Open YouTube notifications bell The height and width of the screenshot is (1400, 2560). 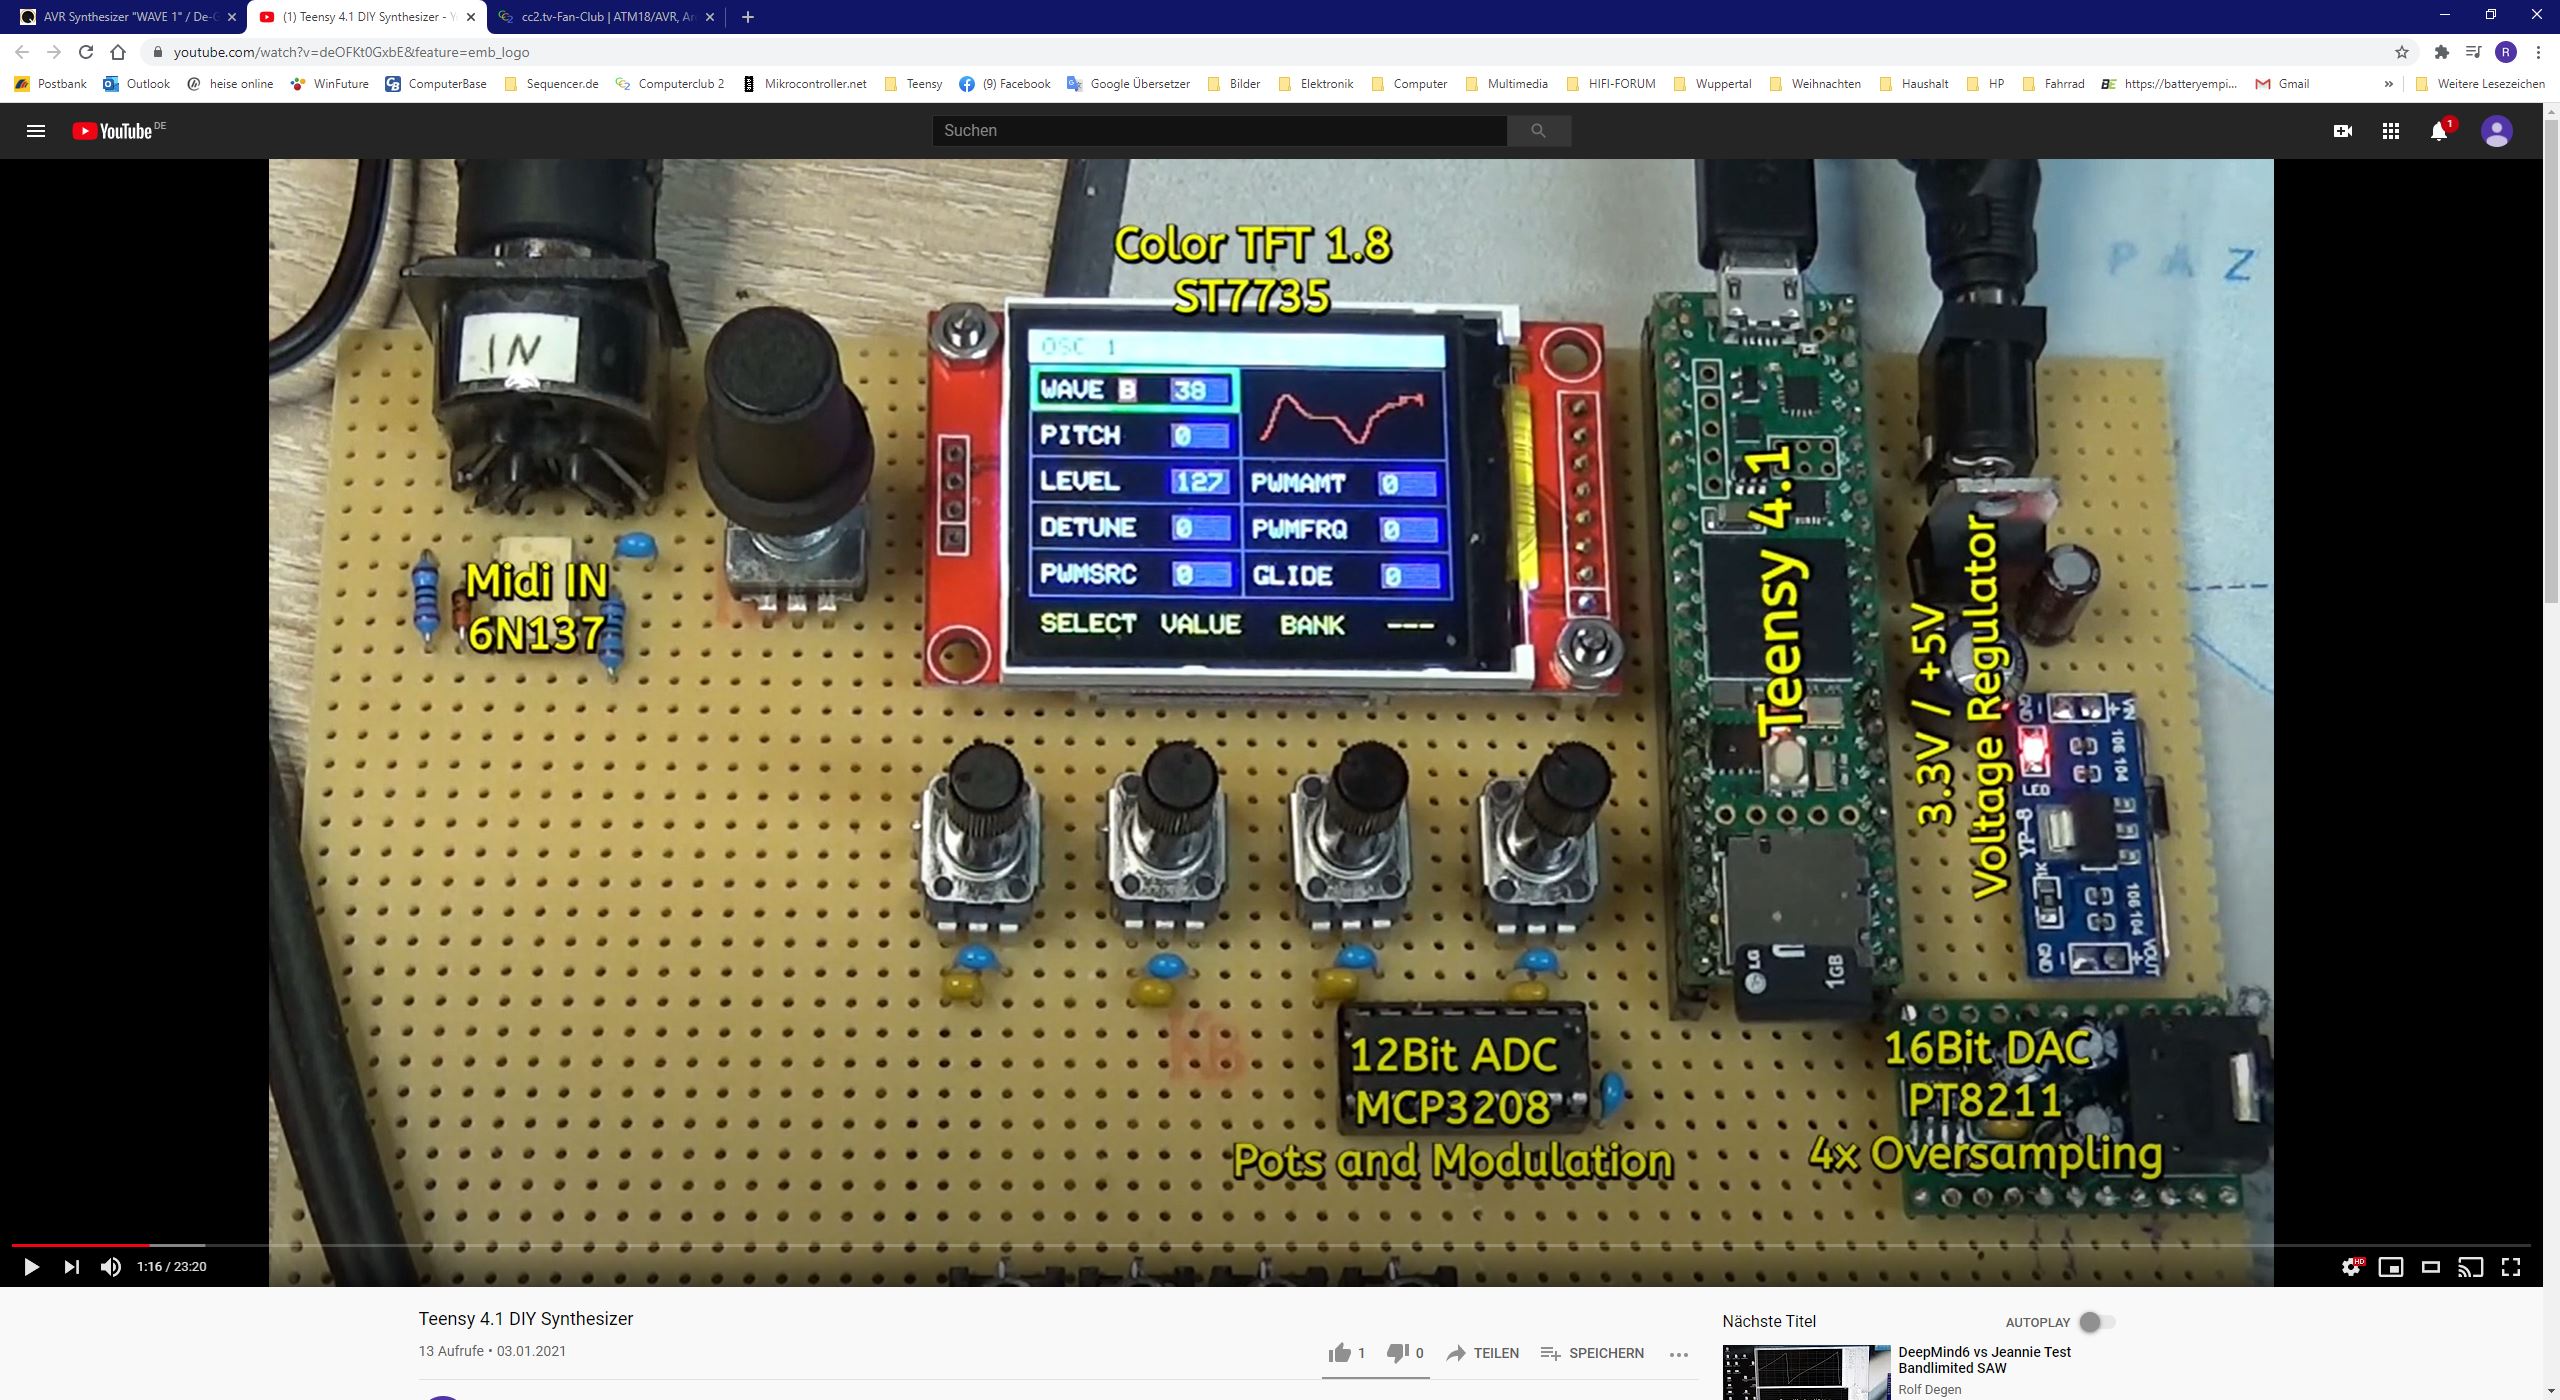point(2439,131)
